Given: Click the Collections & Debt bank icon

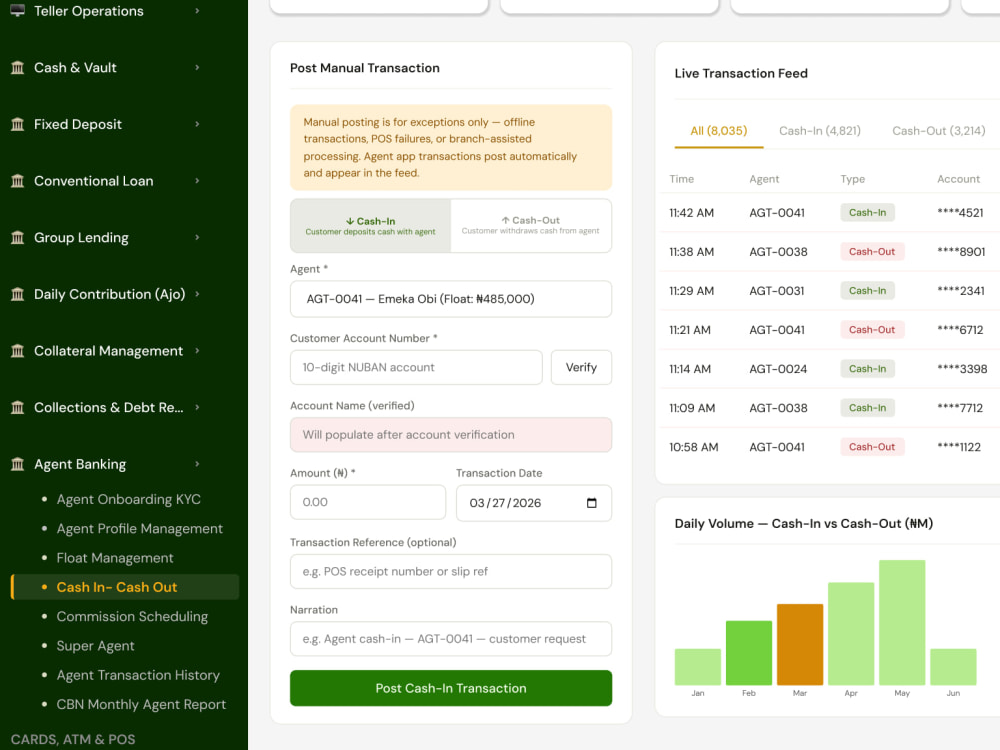Looking at the screenshot, I should 17,408.
